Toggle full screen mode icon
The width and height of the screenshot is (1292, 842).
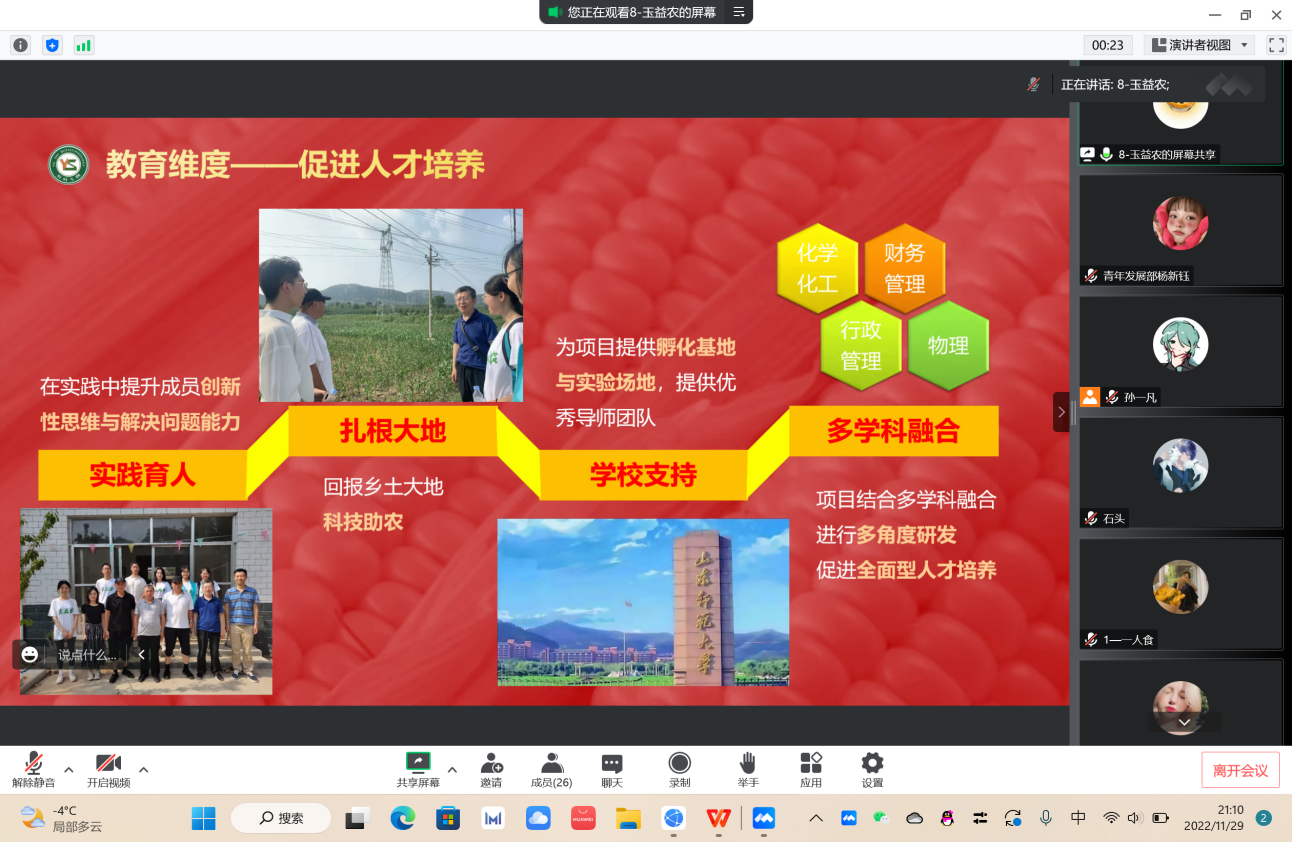(x=1276, y=45)
